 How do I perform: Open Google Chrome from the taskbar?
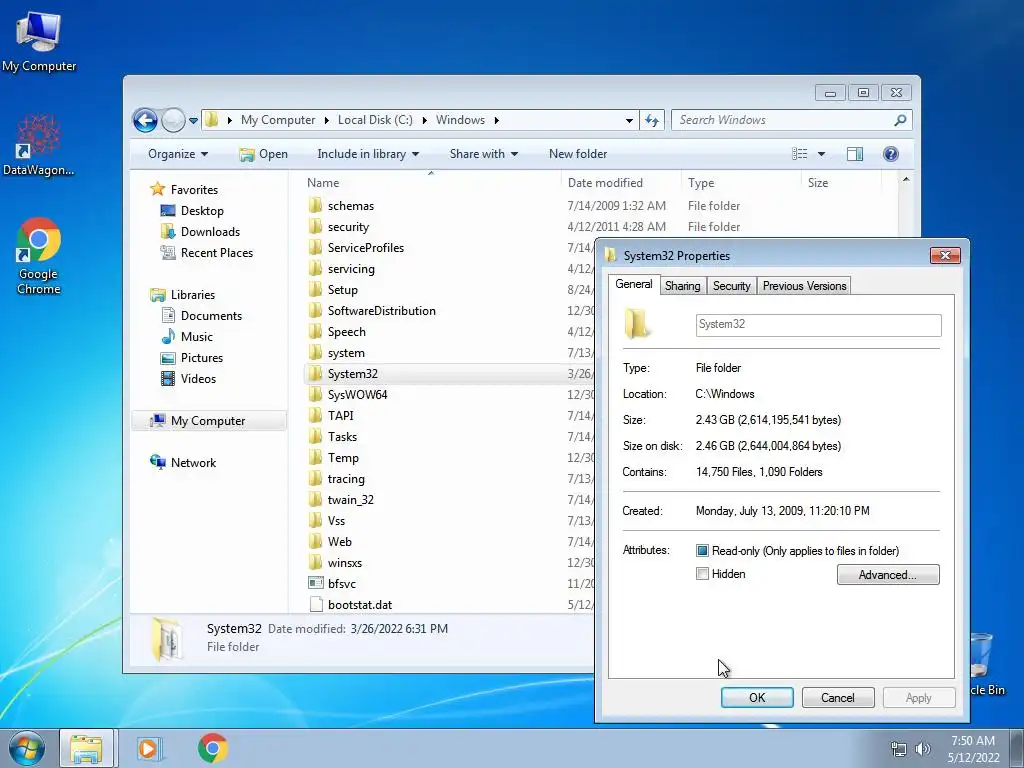(x=213, y=748)
